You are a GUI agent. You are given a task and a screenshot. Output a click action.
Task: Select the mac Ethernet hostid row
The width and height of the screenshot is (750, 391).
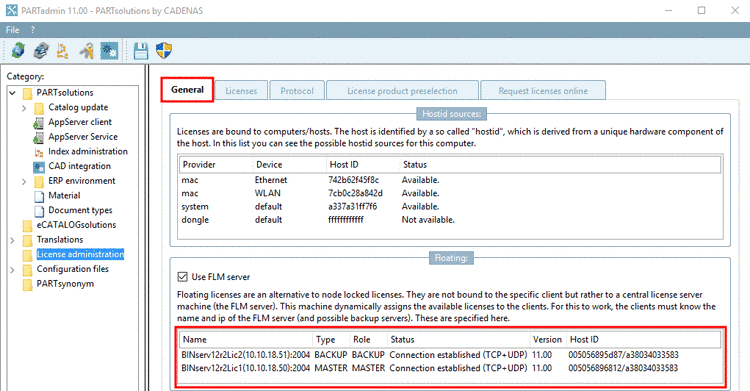tap(450, 180)
